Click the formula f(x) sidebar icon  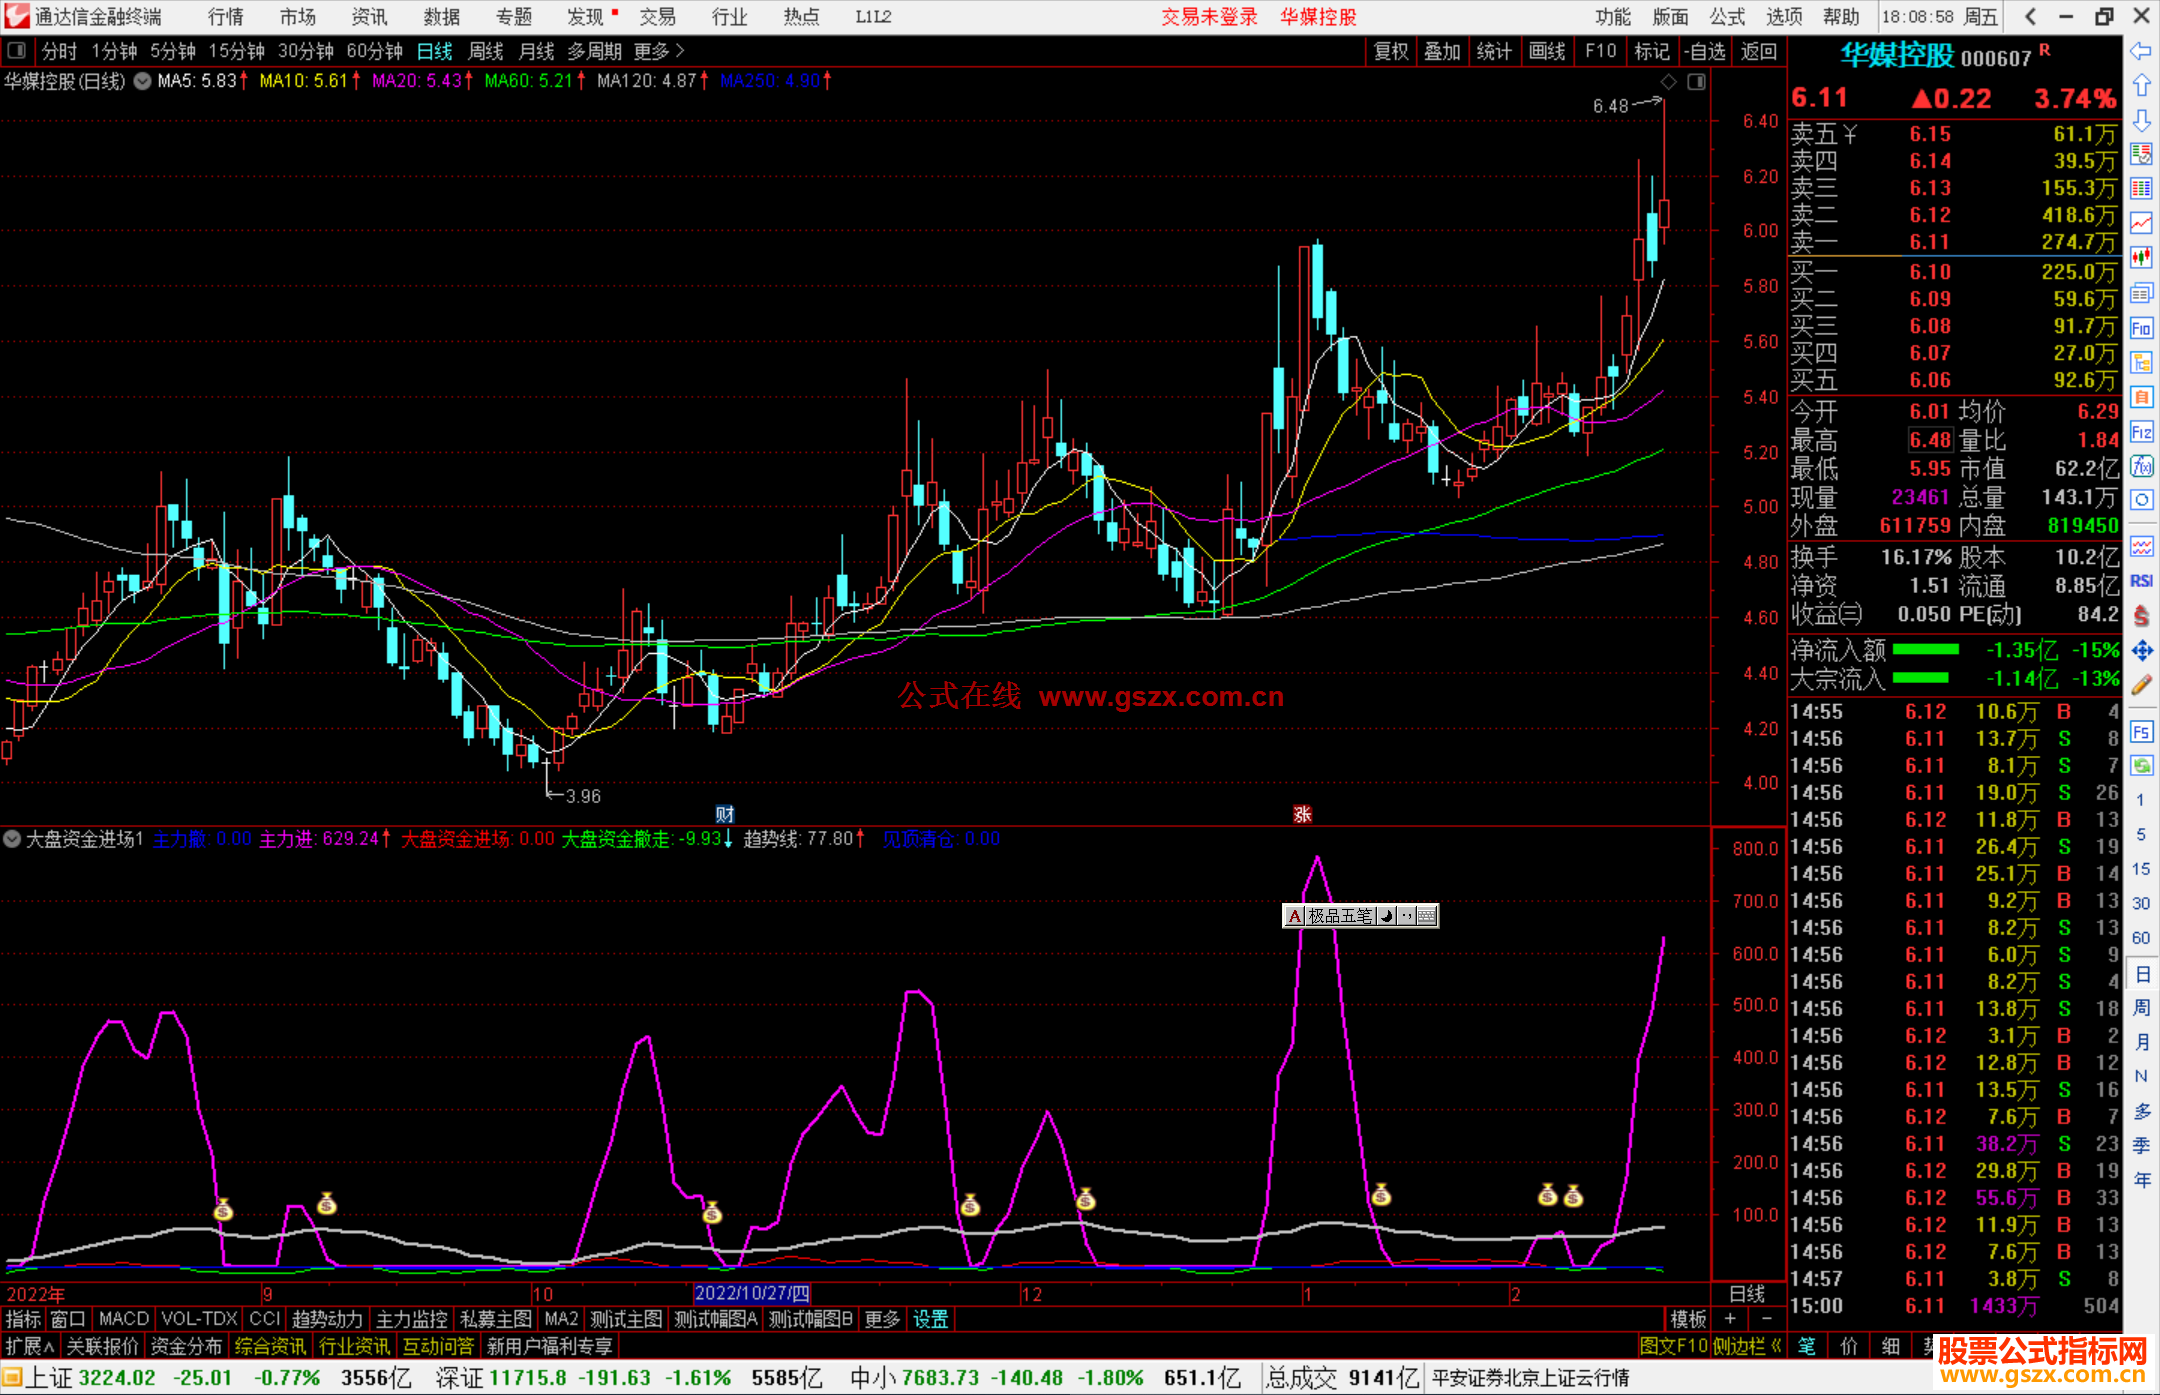tap(2141, 466)
